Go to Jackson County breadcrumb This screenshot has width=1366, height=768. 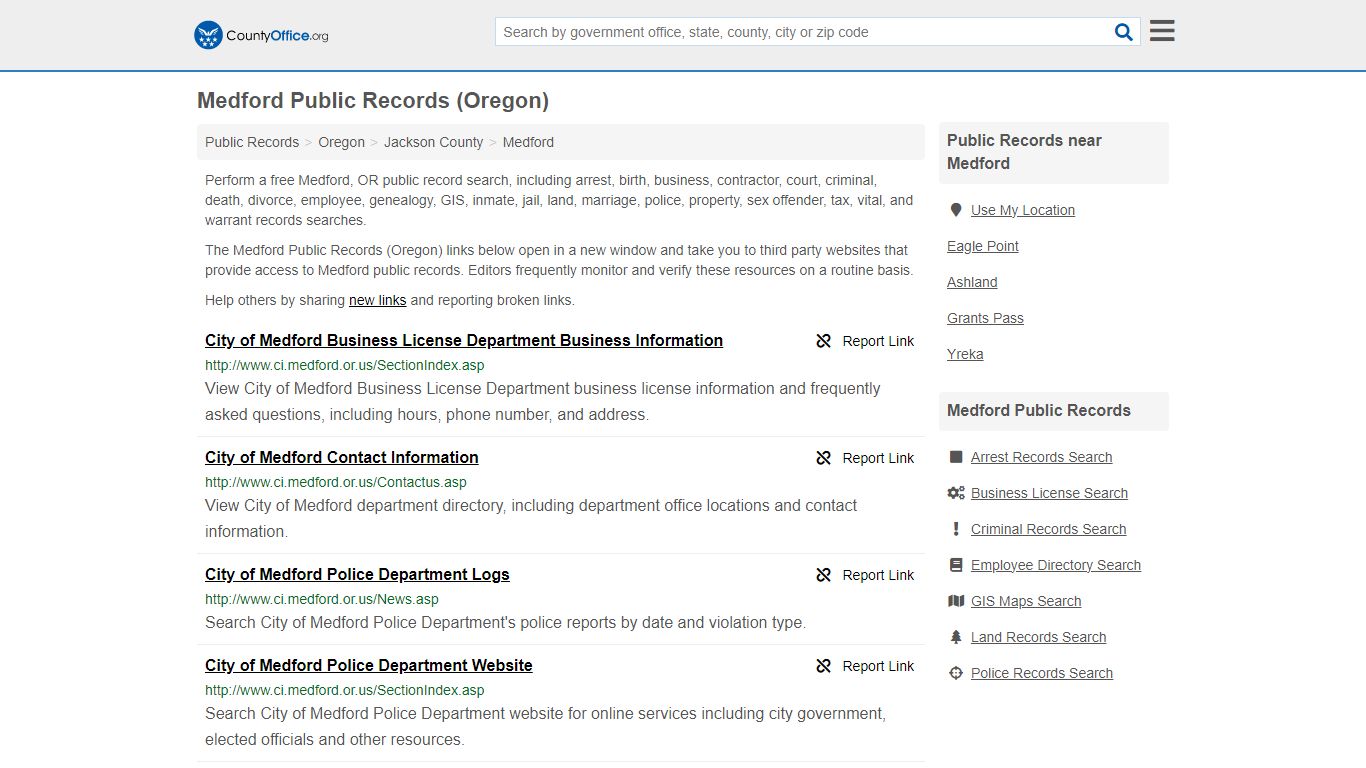[434, 142]
